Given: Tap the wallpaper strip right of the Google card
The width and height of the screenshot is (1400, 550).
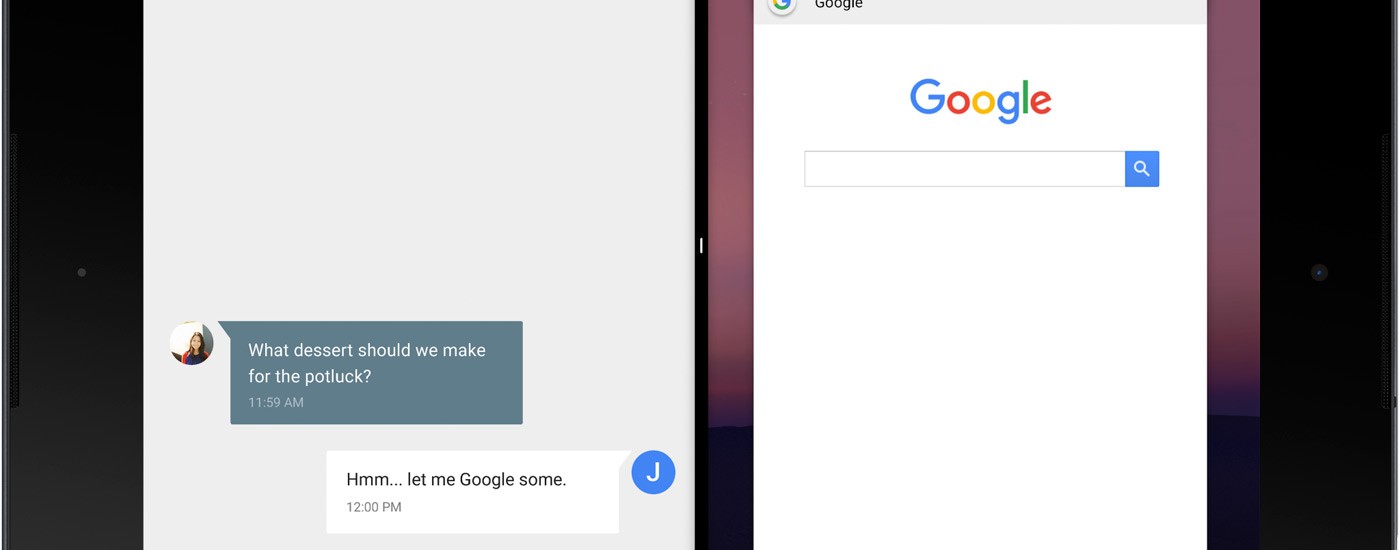Looking at the screenshot, I should (x=1233, y=275).
